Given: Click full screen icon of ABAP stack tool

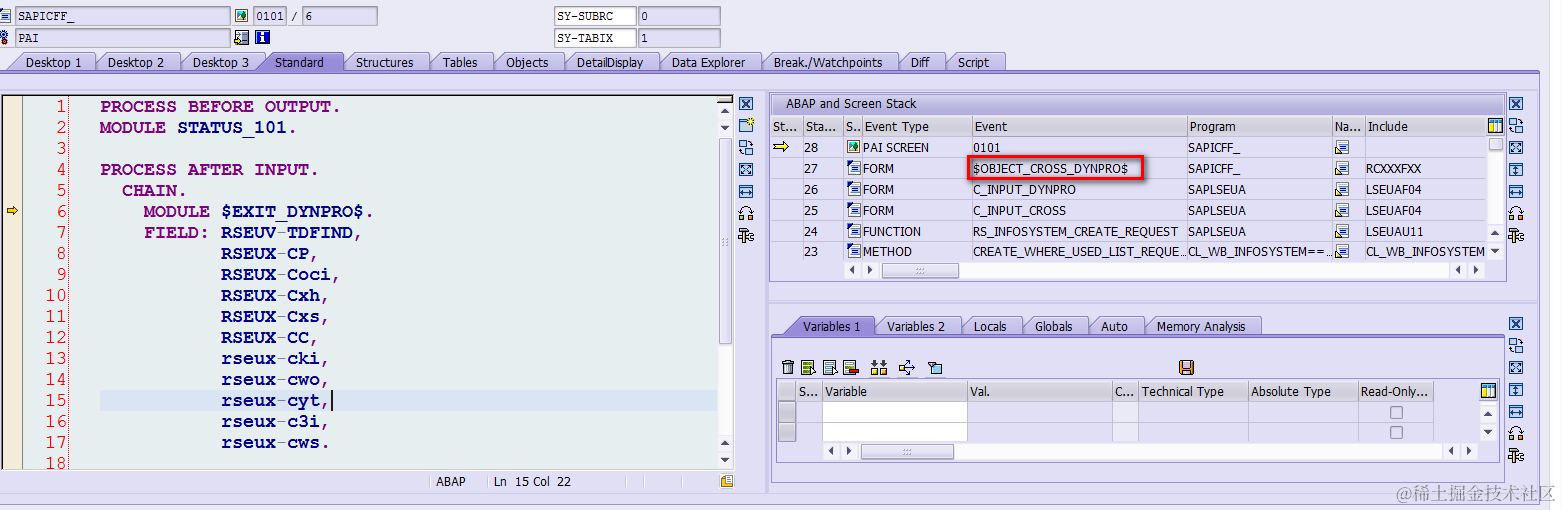Looking at the screenshot, I should (1516, 147).
